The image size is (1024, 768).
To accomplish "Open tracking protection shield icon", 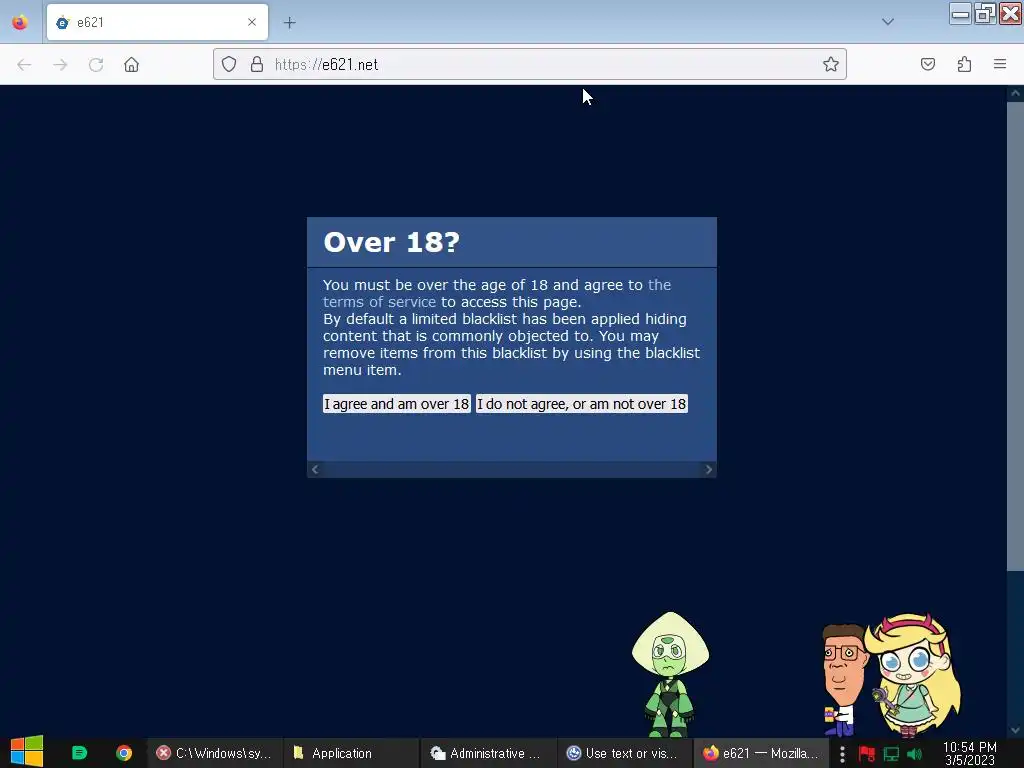I will coord(229,64).
